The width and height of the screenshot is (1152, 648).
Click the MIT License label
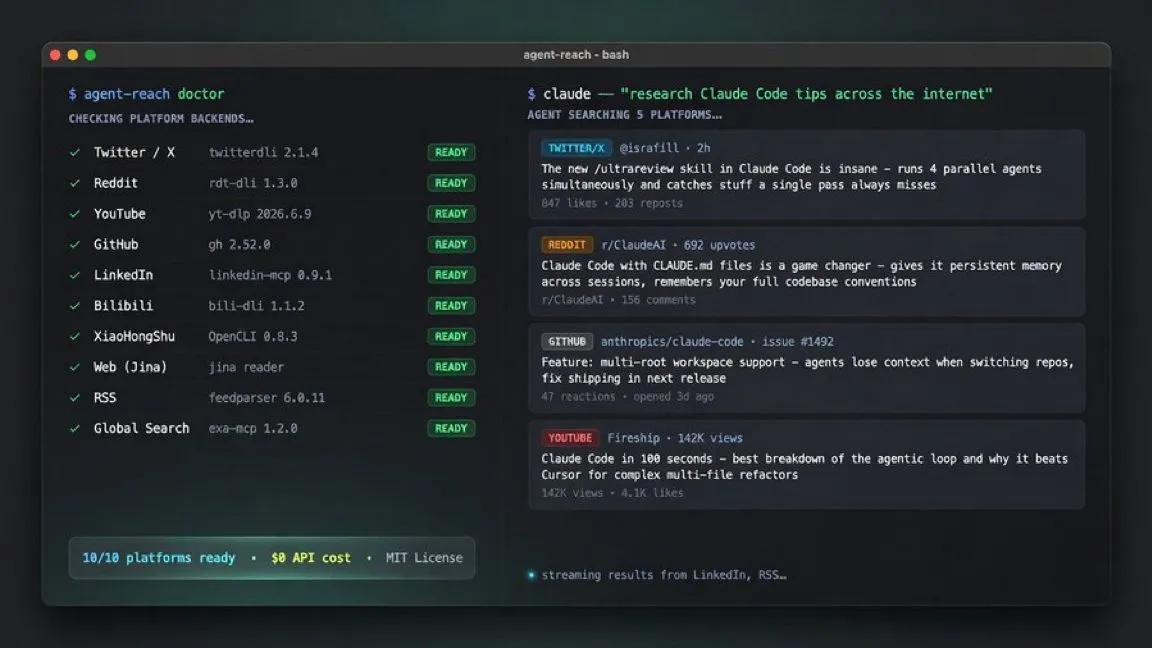(424, 558)
